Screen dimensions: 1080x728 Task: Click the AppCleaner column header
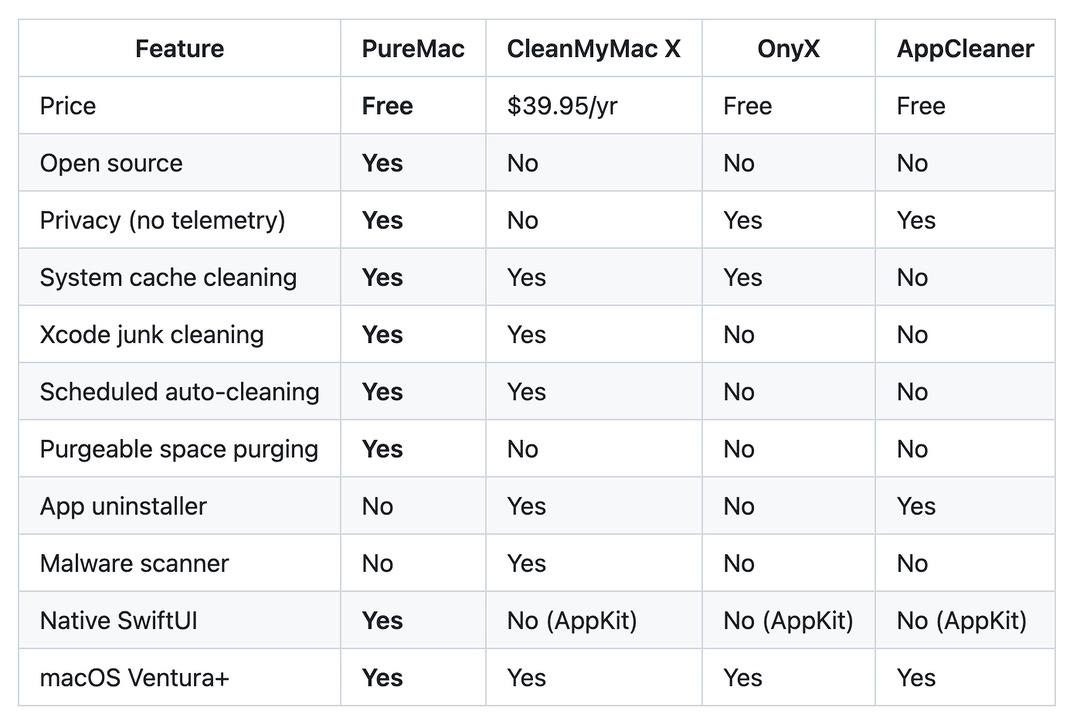point(965,49)
